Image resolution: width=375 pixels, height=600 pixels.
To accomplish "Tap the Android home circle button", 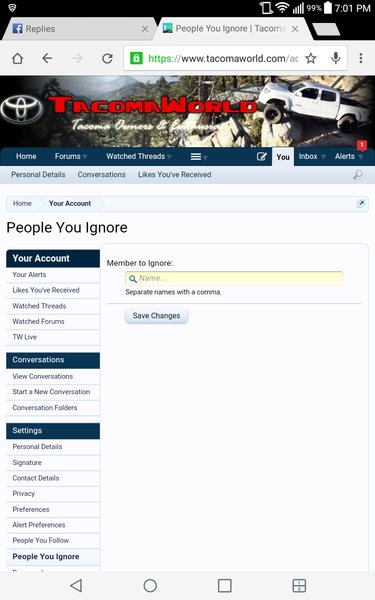I will pyautogui.click(x=150, y=585).
